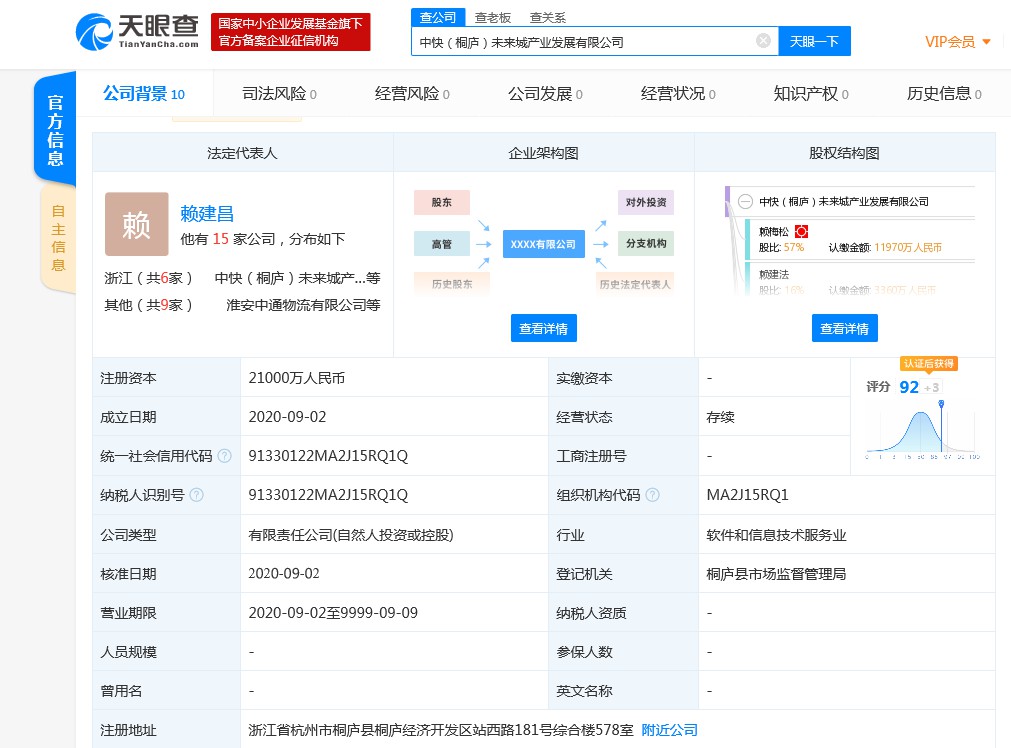This screenshot has width=1011, height=748.
Task: Click the 存续 business status value
Action: coord(720,417)
